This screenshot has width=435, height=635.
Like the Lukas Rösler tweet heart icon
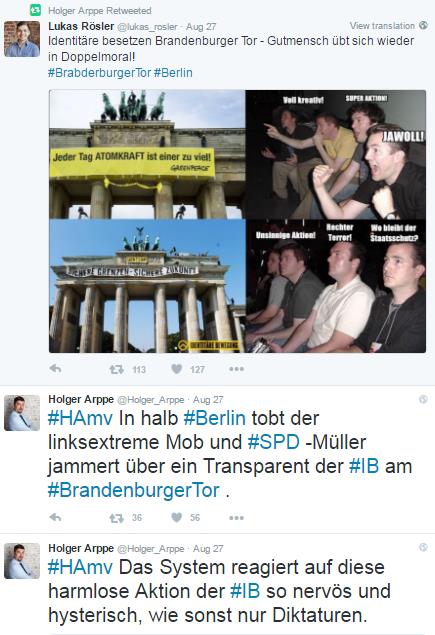tap(177, 369)
